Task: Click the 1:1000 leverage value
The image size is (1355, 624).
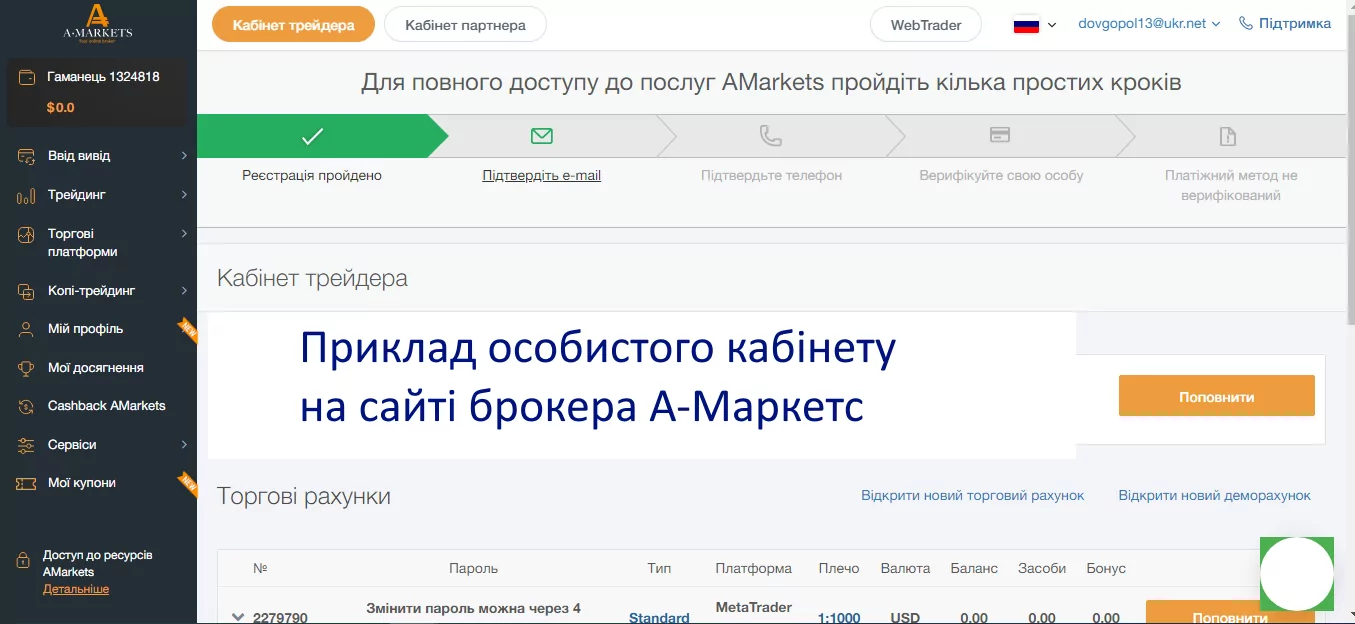Action: [839, 618]
